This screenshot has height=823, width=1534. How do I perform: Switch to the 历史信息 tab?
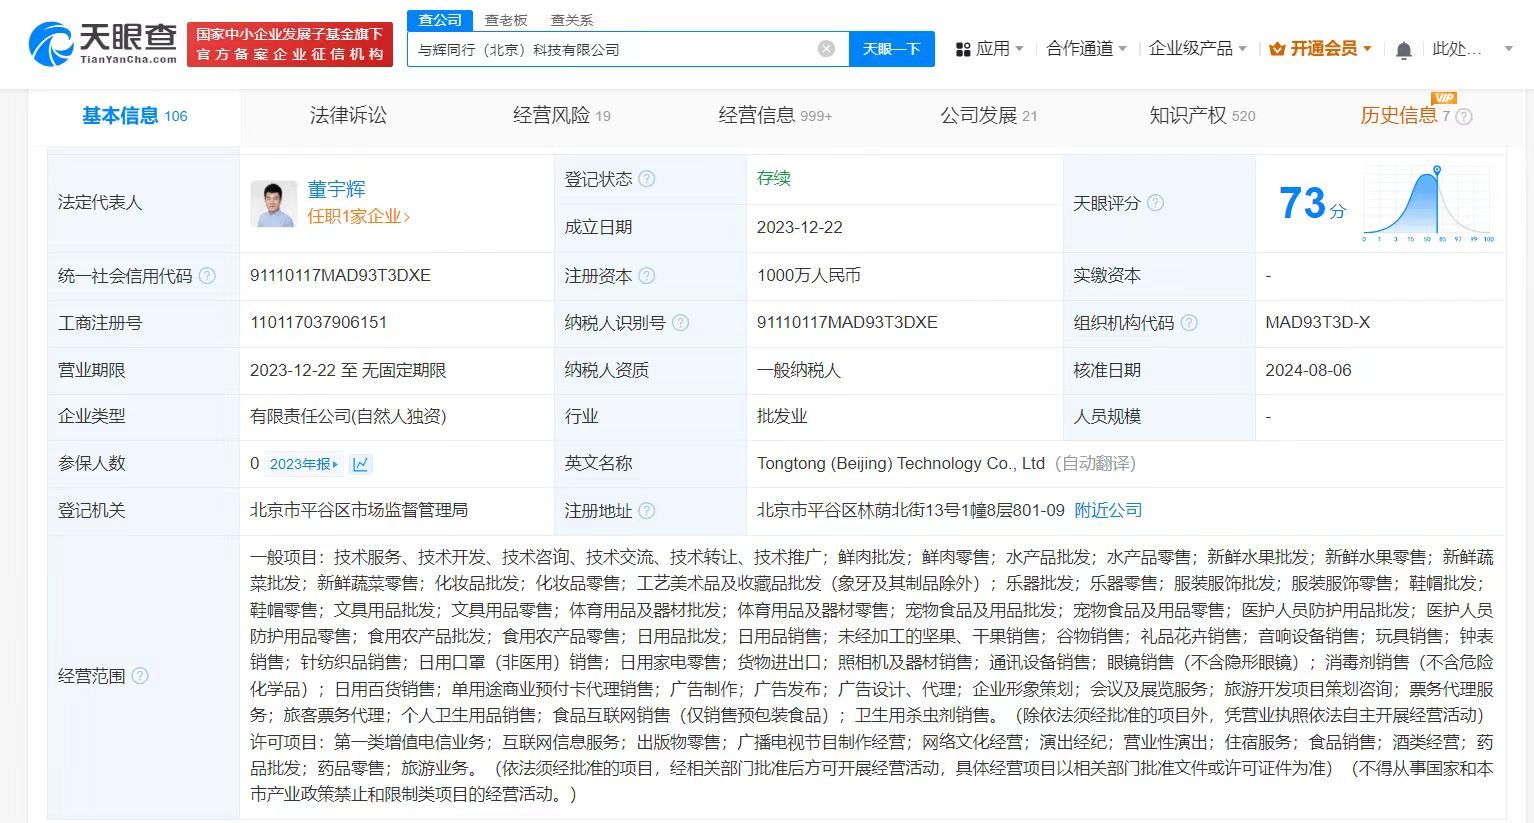click(x=1400, y=116)
